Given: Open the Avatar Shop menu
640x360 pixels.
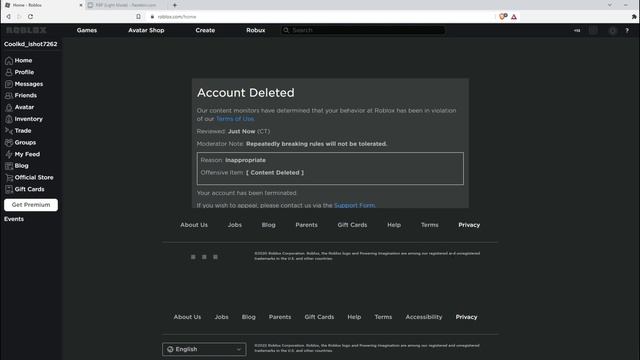Looking at the screenshot, I should click(146, 30).
